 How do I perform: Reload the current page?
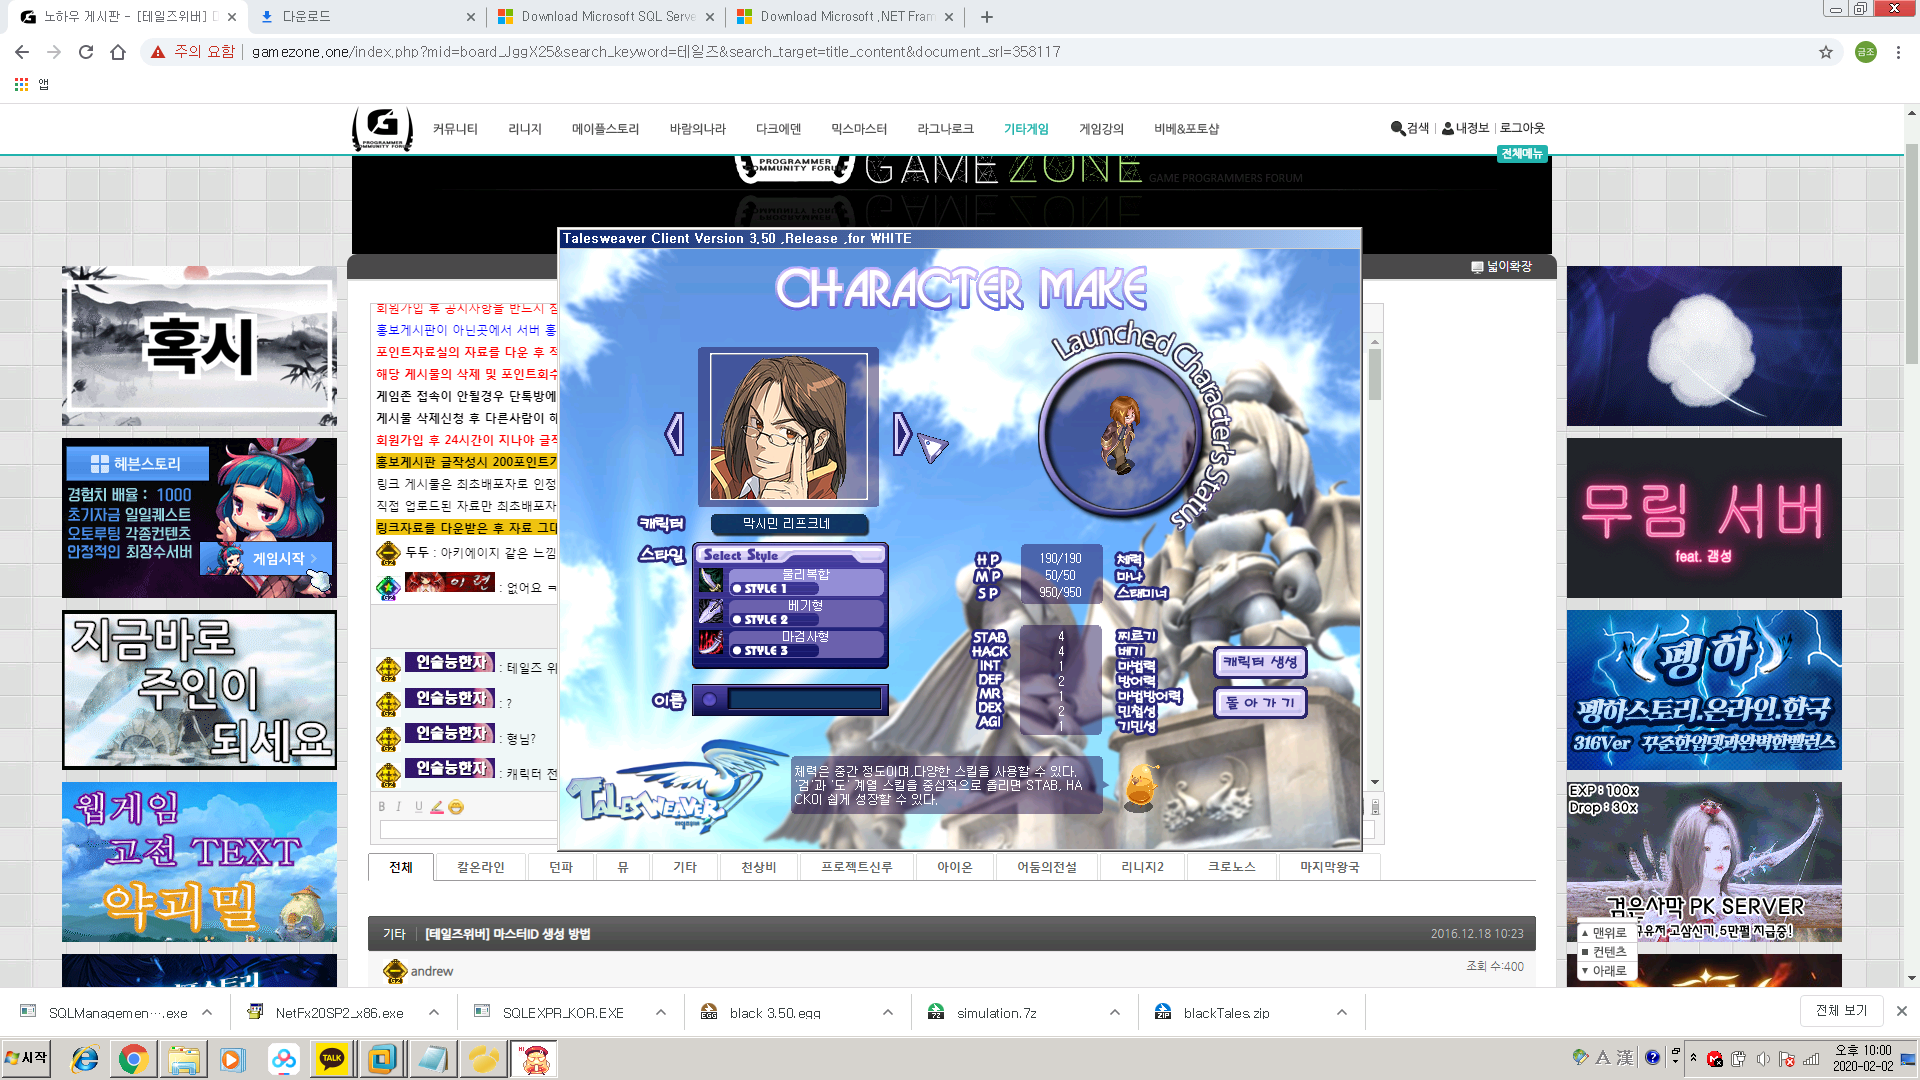[86, 52]
